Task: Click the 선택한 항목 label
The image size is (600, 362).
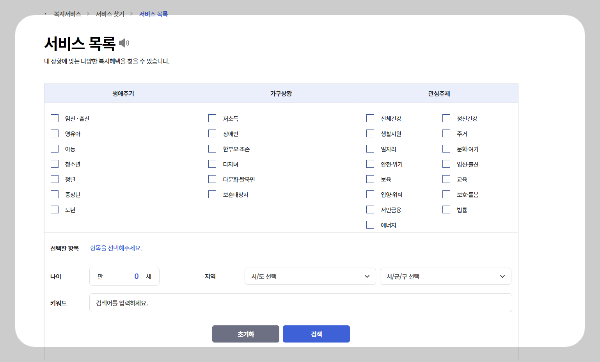Action: 64,248
